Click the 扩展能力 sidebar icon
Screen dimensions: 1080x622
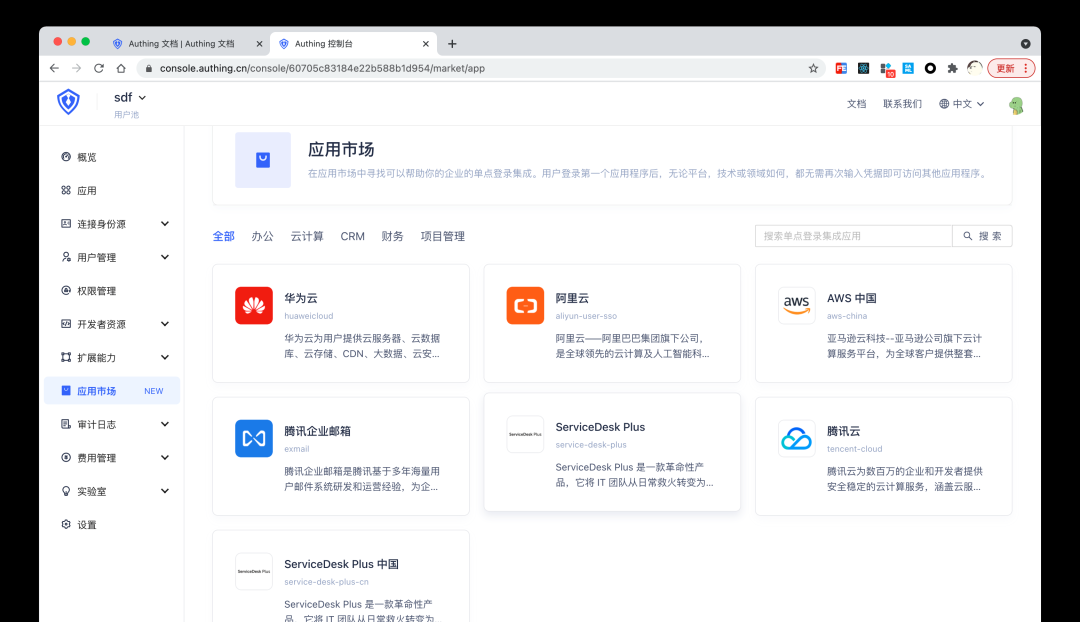[x=66, y=357]
